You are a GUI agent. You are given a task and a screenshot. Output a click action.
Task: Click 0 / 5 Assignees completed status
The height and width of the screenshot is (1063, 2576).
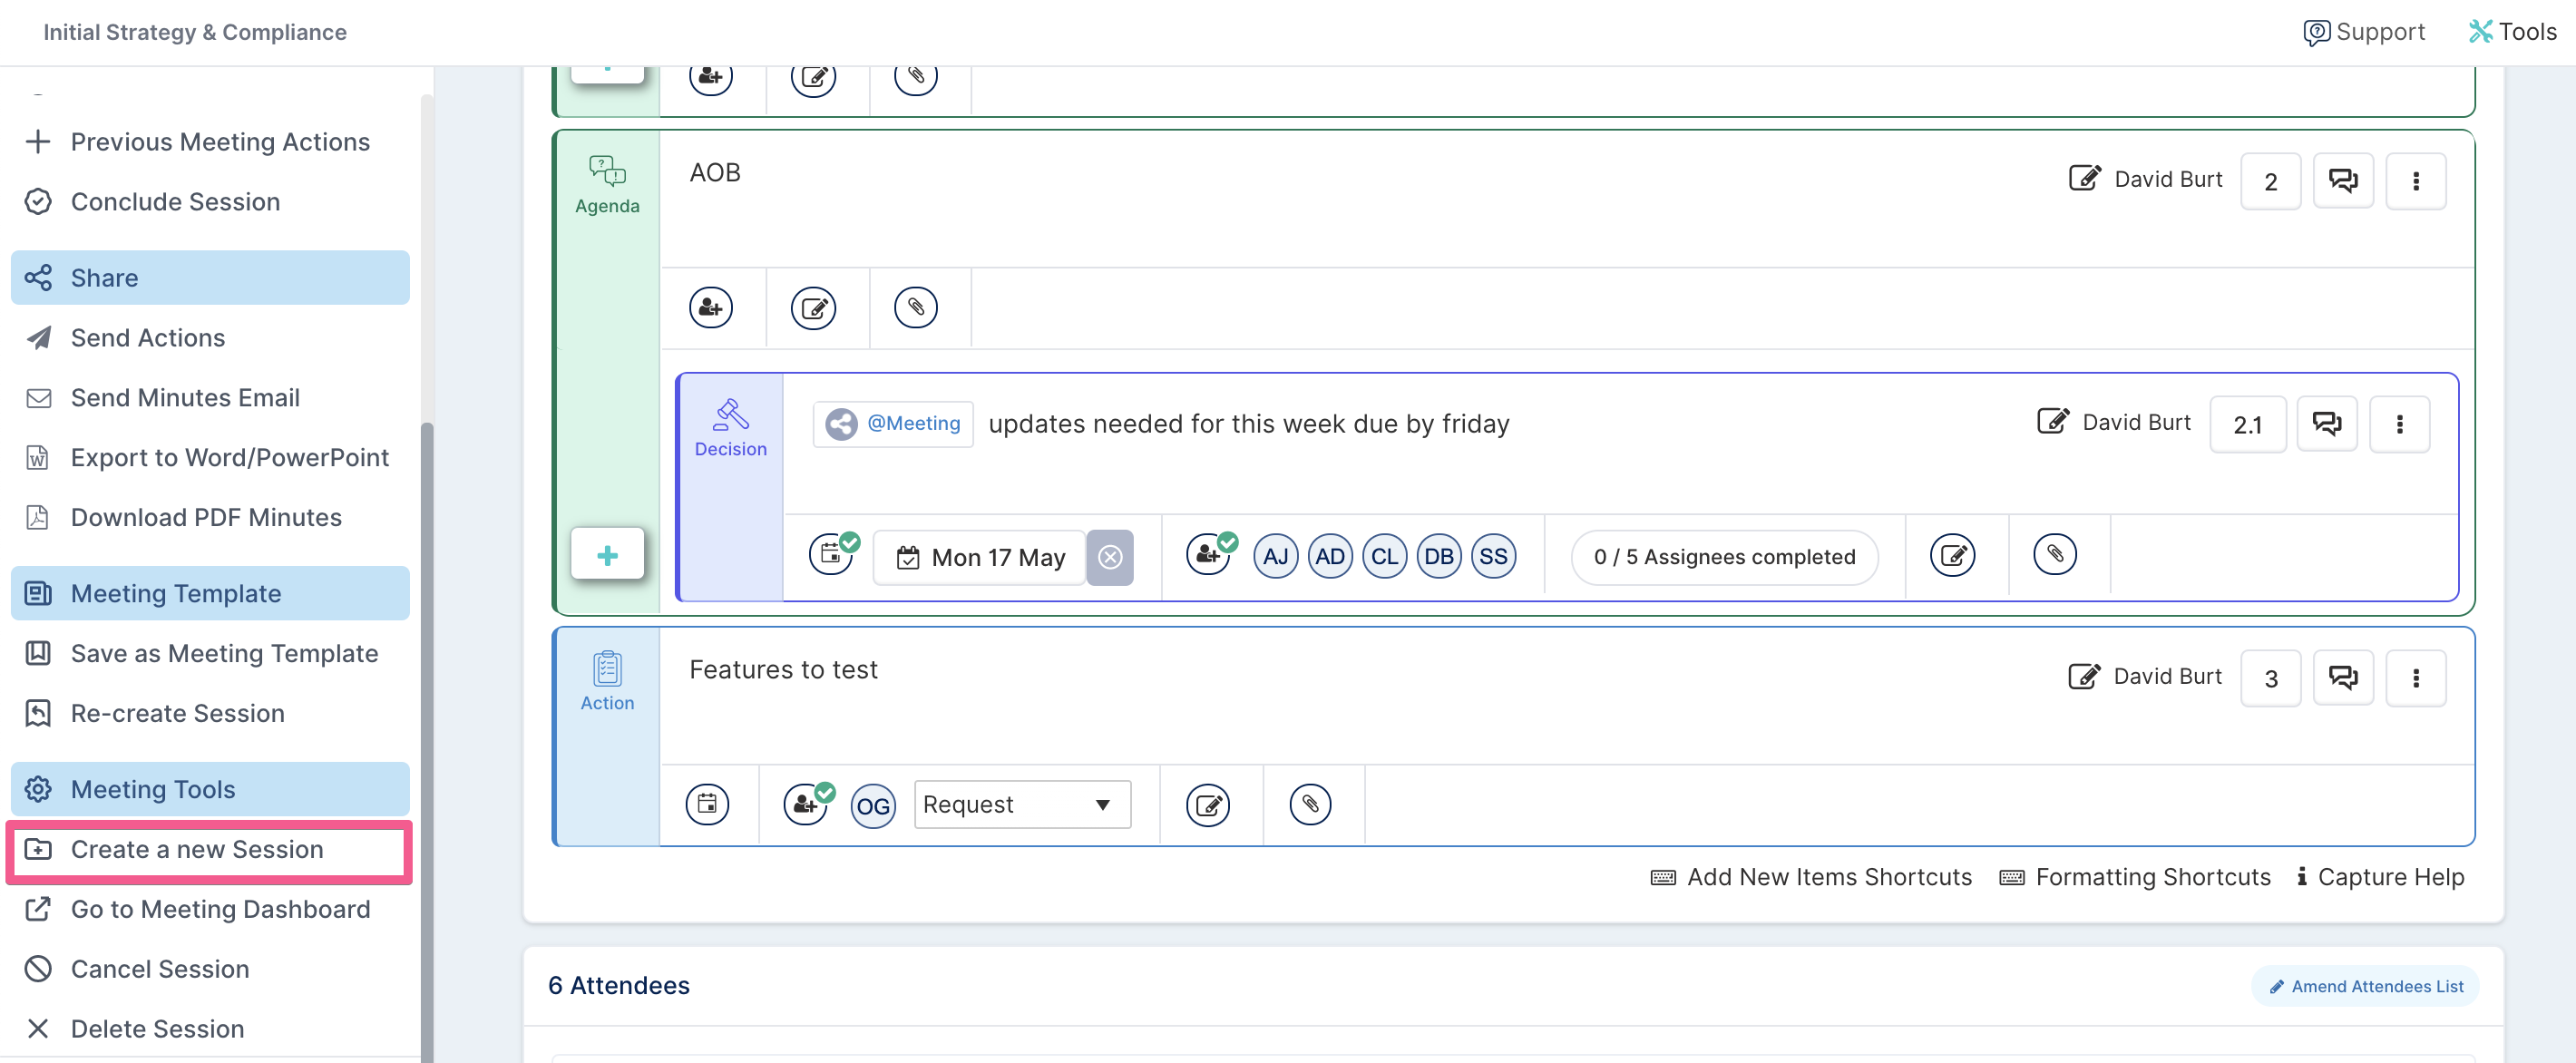click(x=1724, y=557)
